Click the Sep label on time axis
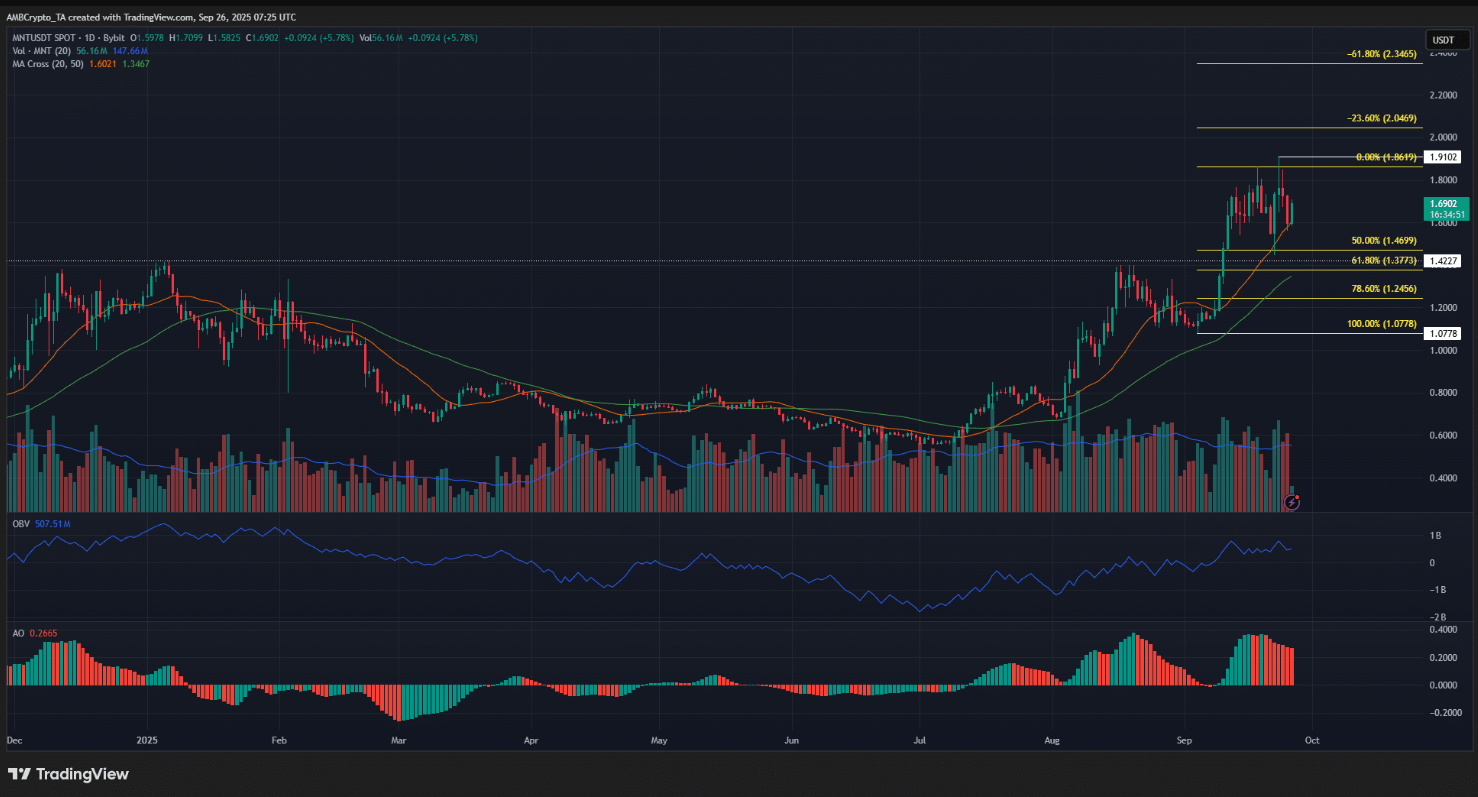 point(1184,741)
